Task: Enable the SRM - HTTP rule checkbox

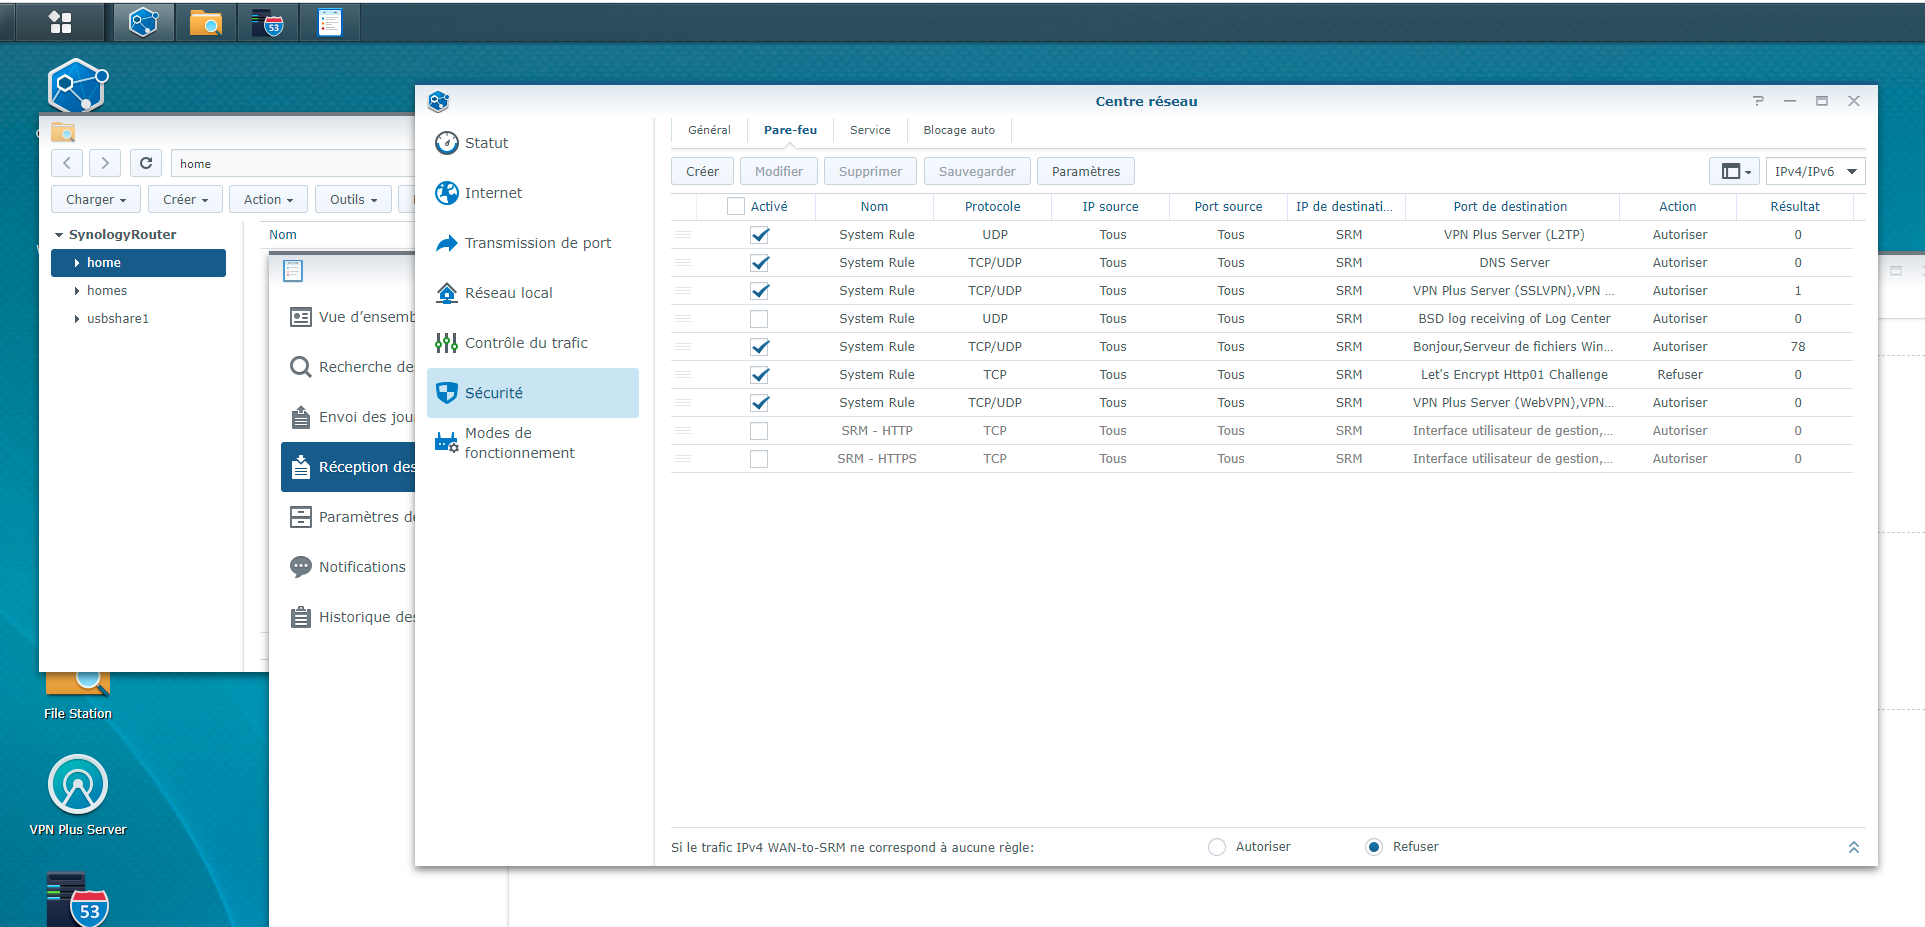Action: pos(759,431)
